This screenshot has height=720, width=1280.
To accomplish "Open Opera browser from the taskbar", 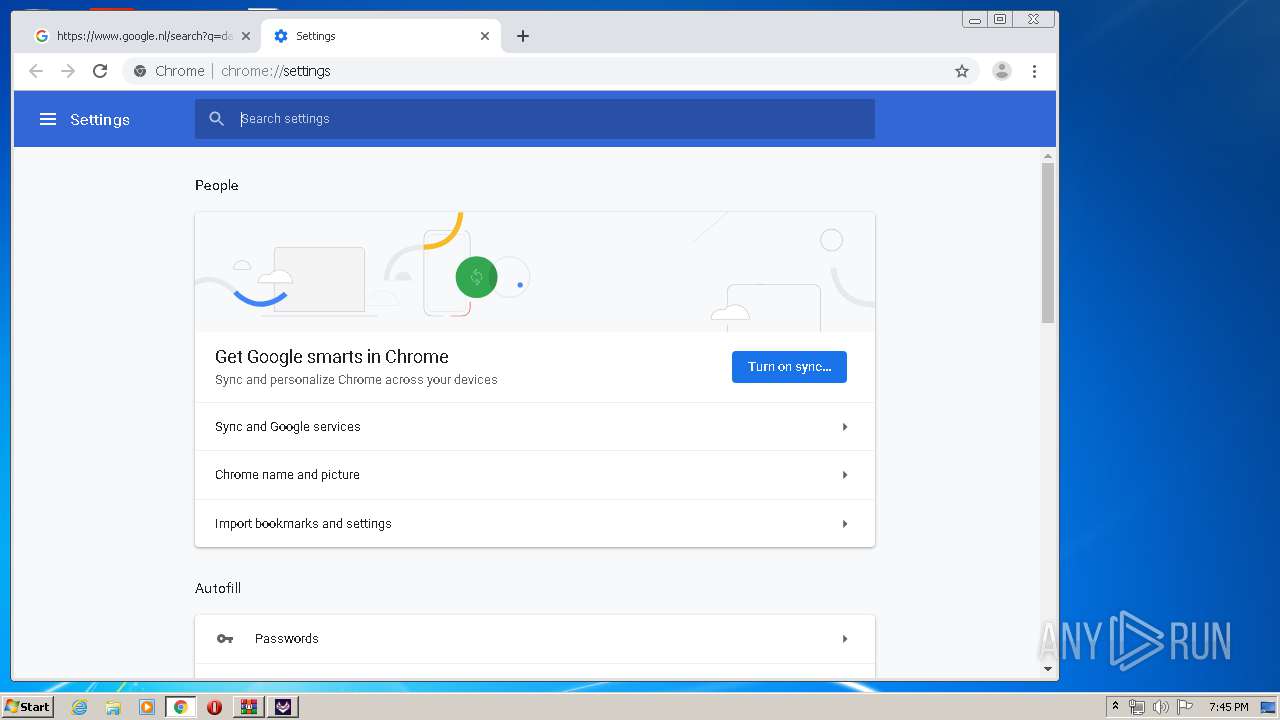I will [214, 707].
